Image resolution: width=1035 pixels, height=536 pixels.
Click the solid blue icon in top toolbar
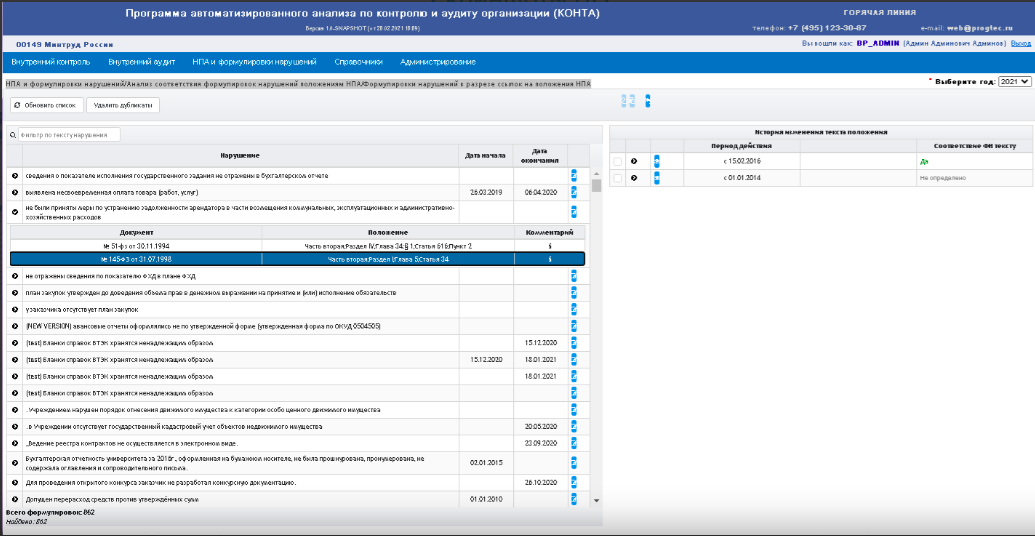pos(648,101)
